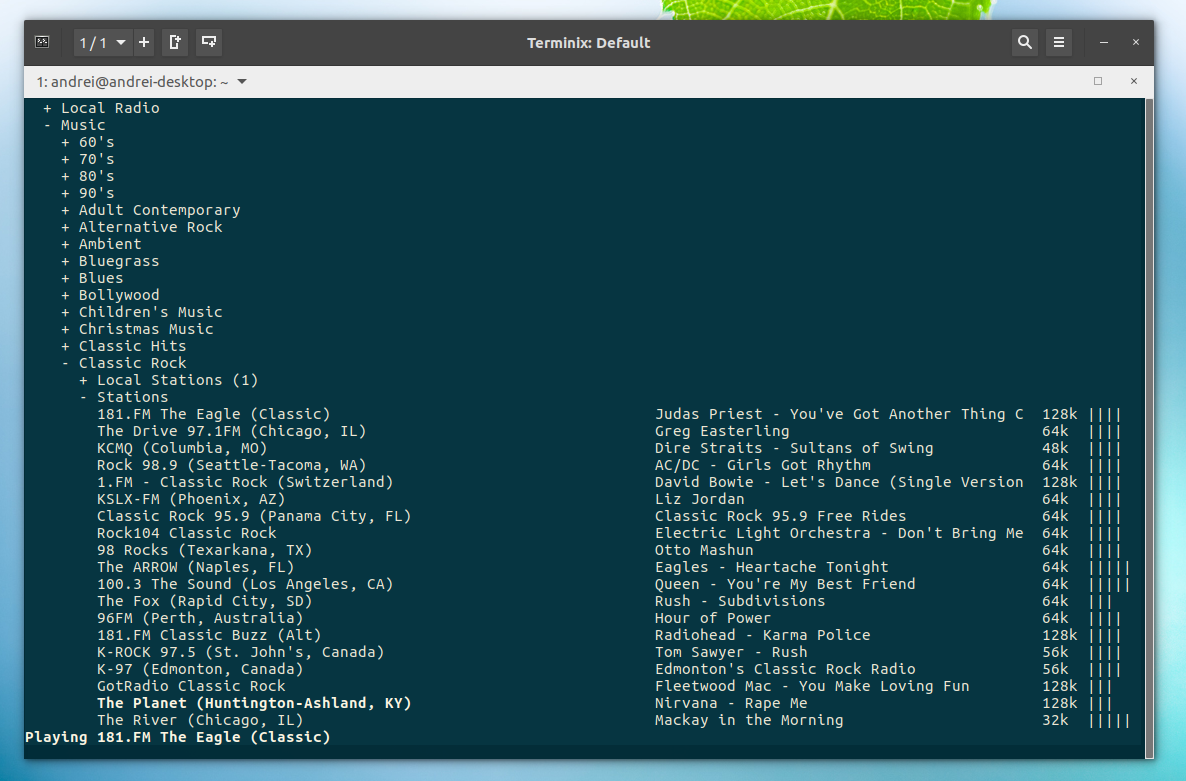This screenshot has height=781, width=1186.
Task: Expand the Bluegrass genre
Action: pos(110,261)
